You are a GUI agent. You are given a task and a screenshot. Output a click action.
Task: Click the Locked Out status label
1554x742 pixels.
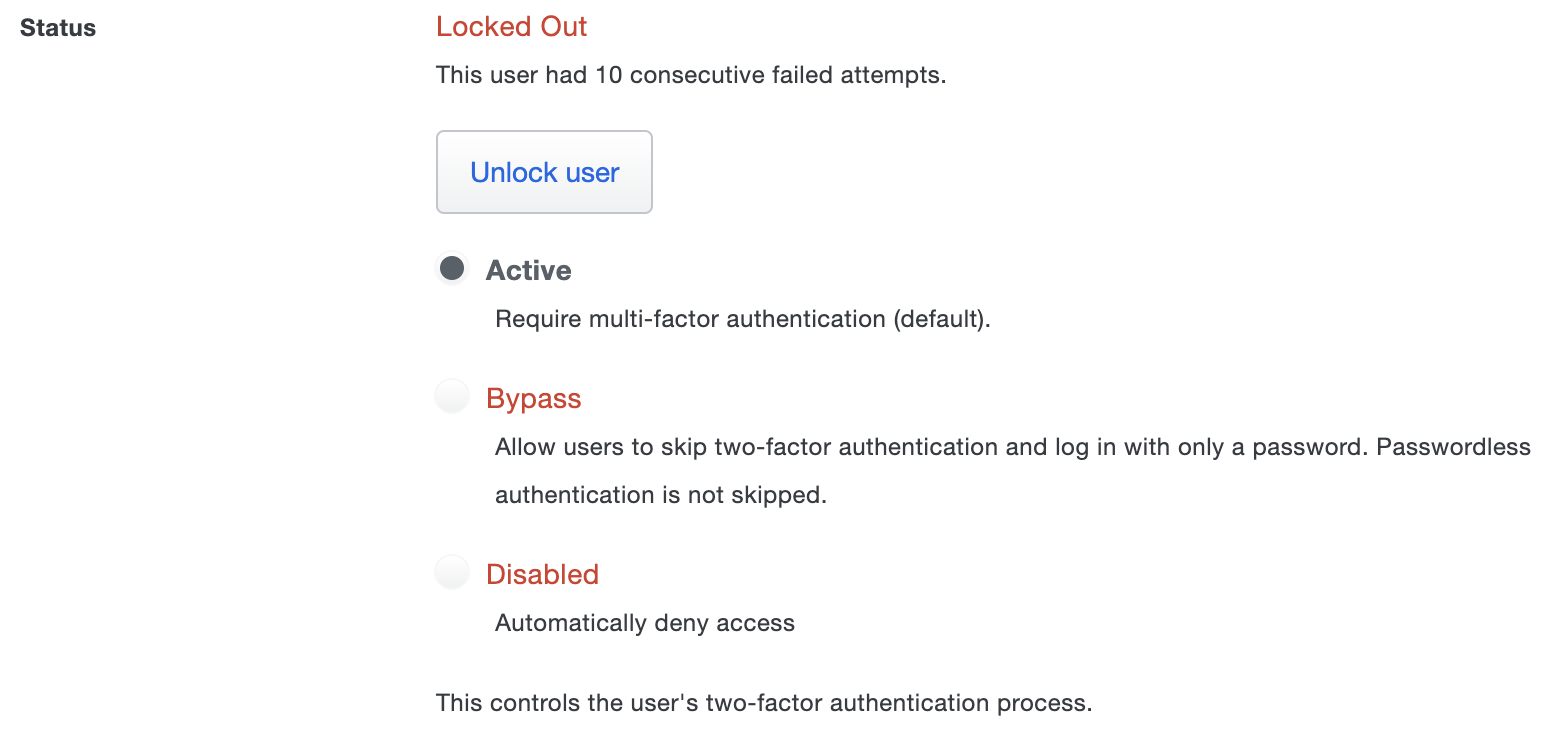pyautogui.click(x=511, y=27)
